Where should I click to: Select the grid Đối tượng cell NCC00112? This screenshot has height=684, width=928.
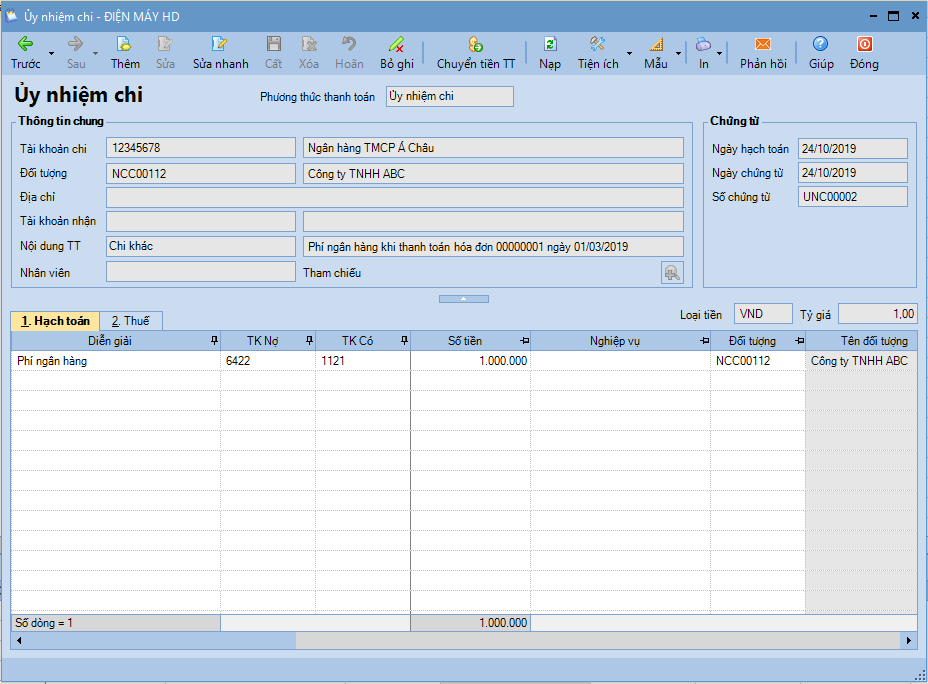click(x=758, y=361)
